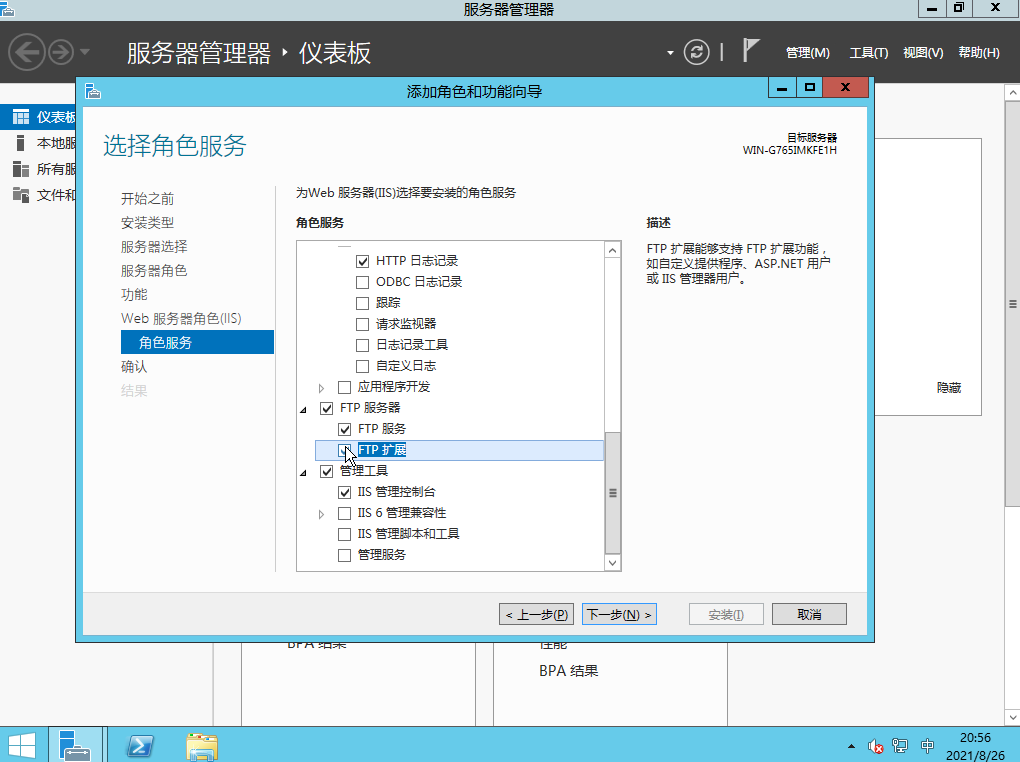Click the dashboard window vertical scrollbar thumb

pos(1013,303)
